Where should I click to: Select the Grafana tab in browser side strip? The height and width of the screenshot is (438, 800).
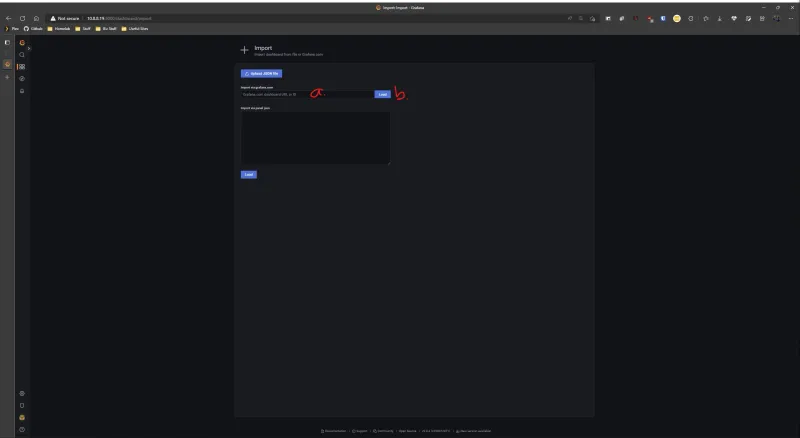[x=7, y=64]
